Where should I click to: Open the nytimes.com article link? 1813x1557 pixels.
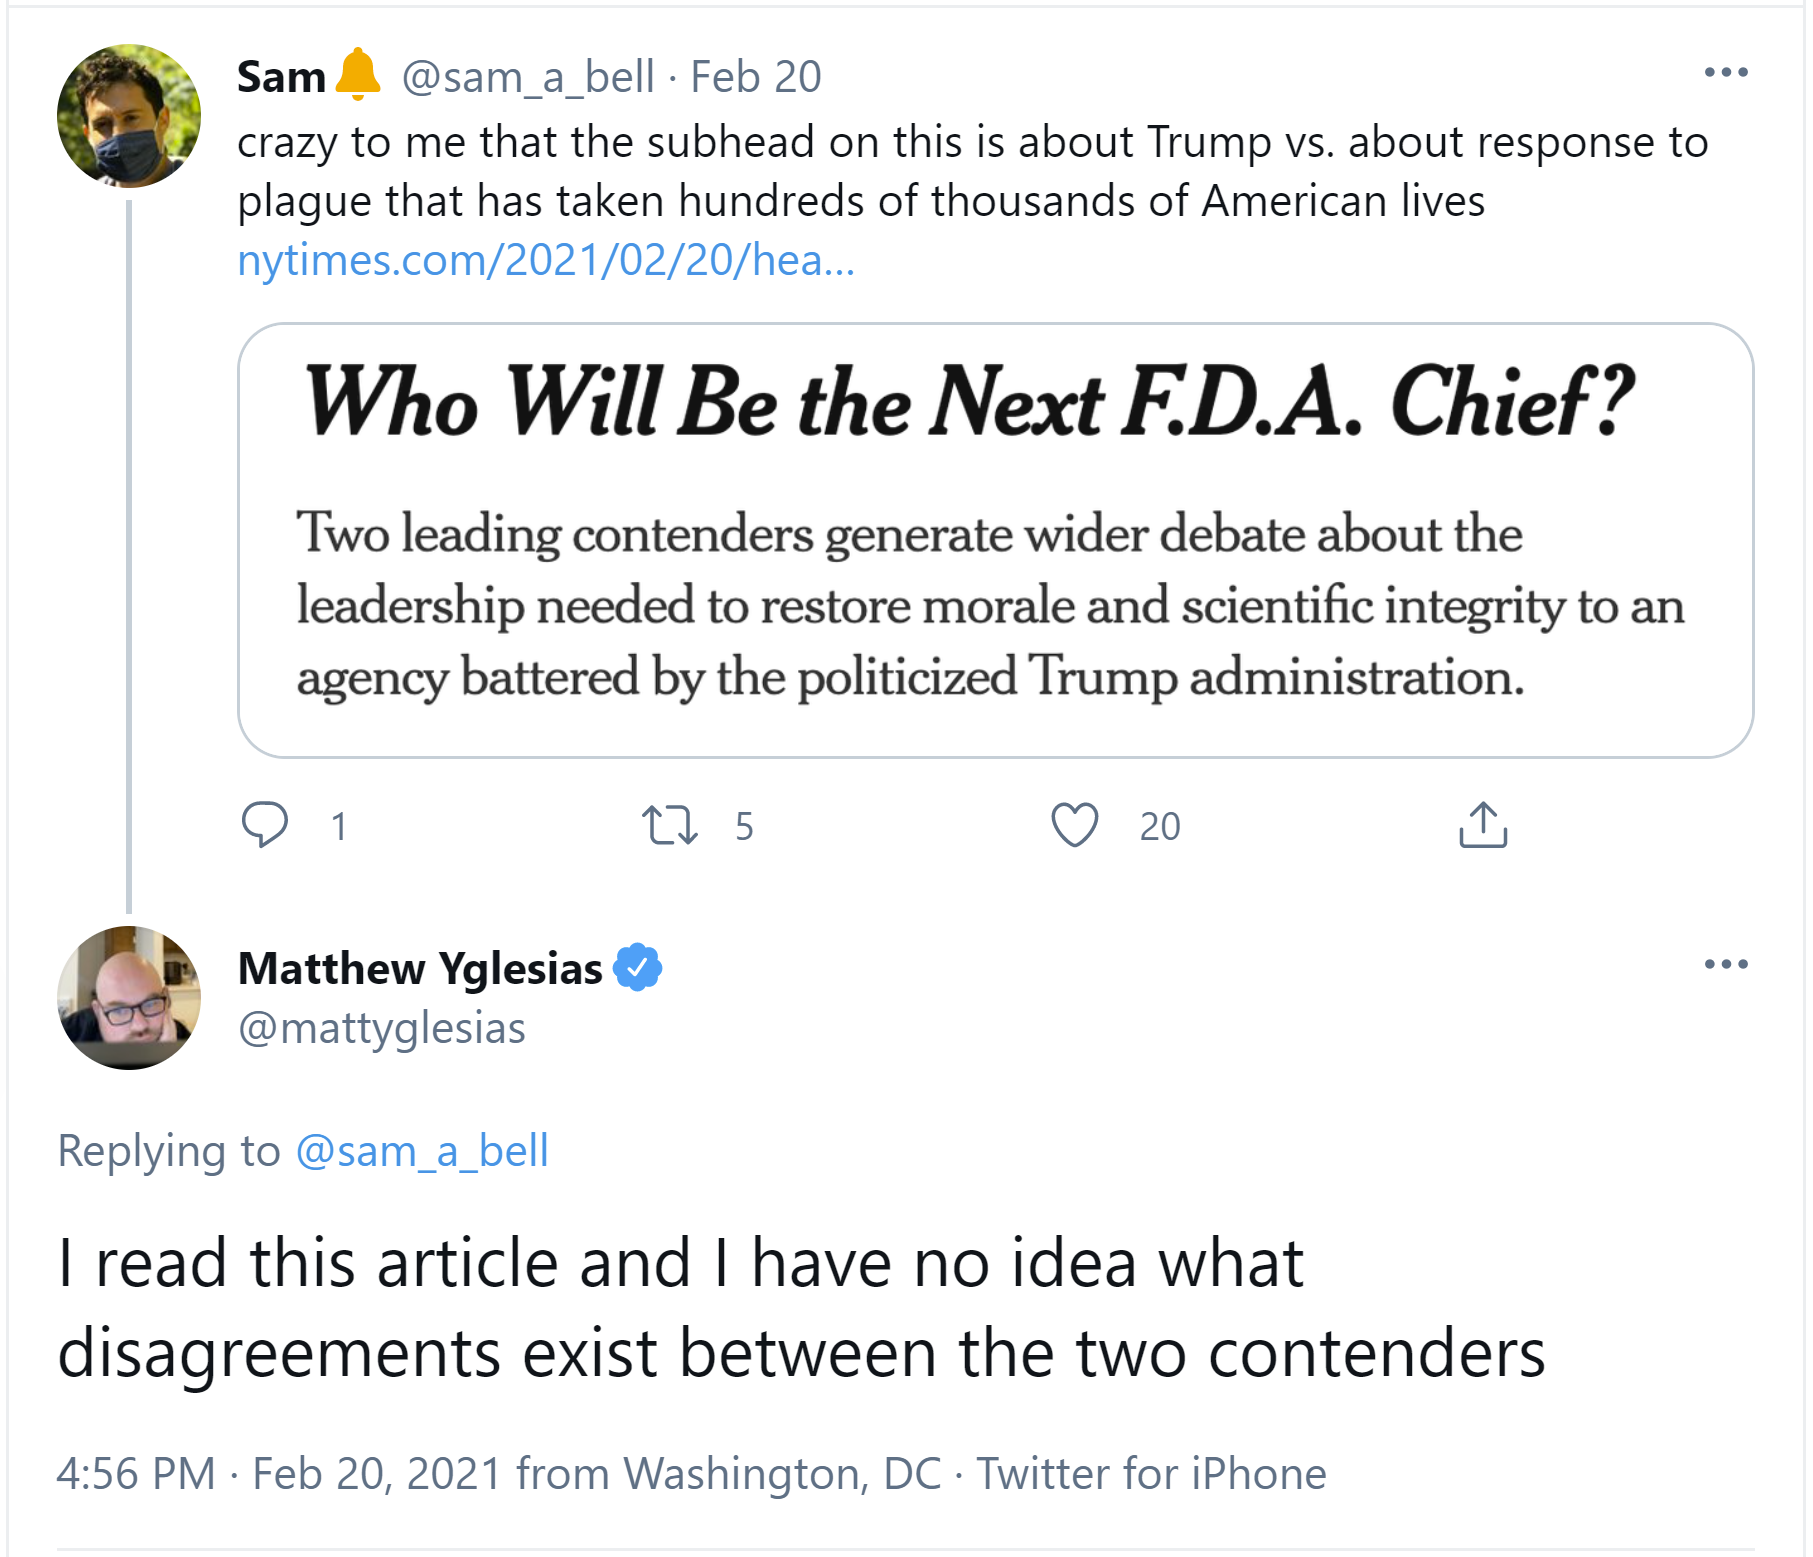pos(546,260)
